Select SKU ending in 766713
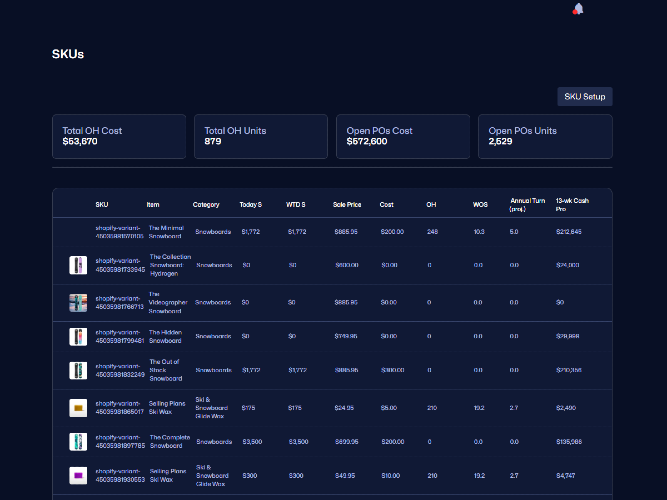 [x=120, y=303]
